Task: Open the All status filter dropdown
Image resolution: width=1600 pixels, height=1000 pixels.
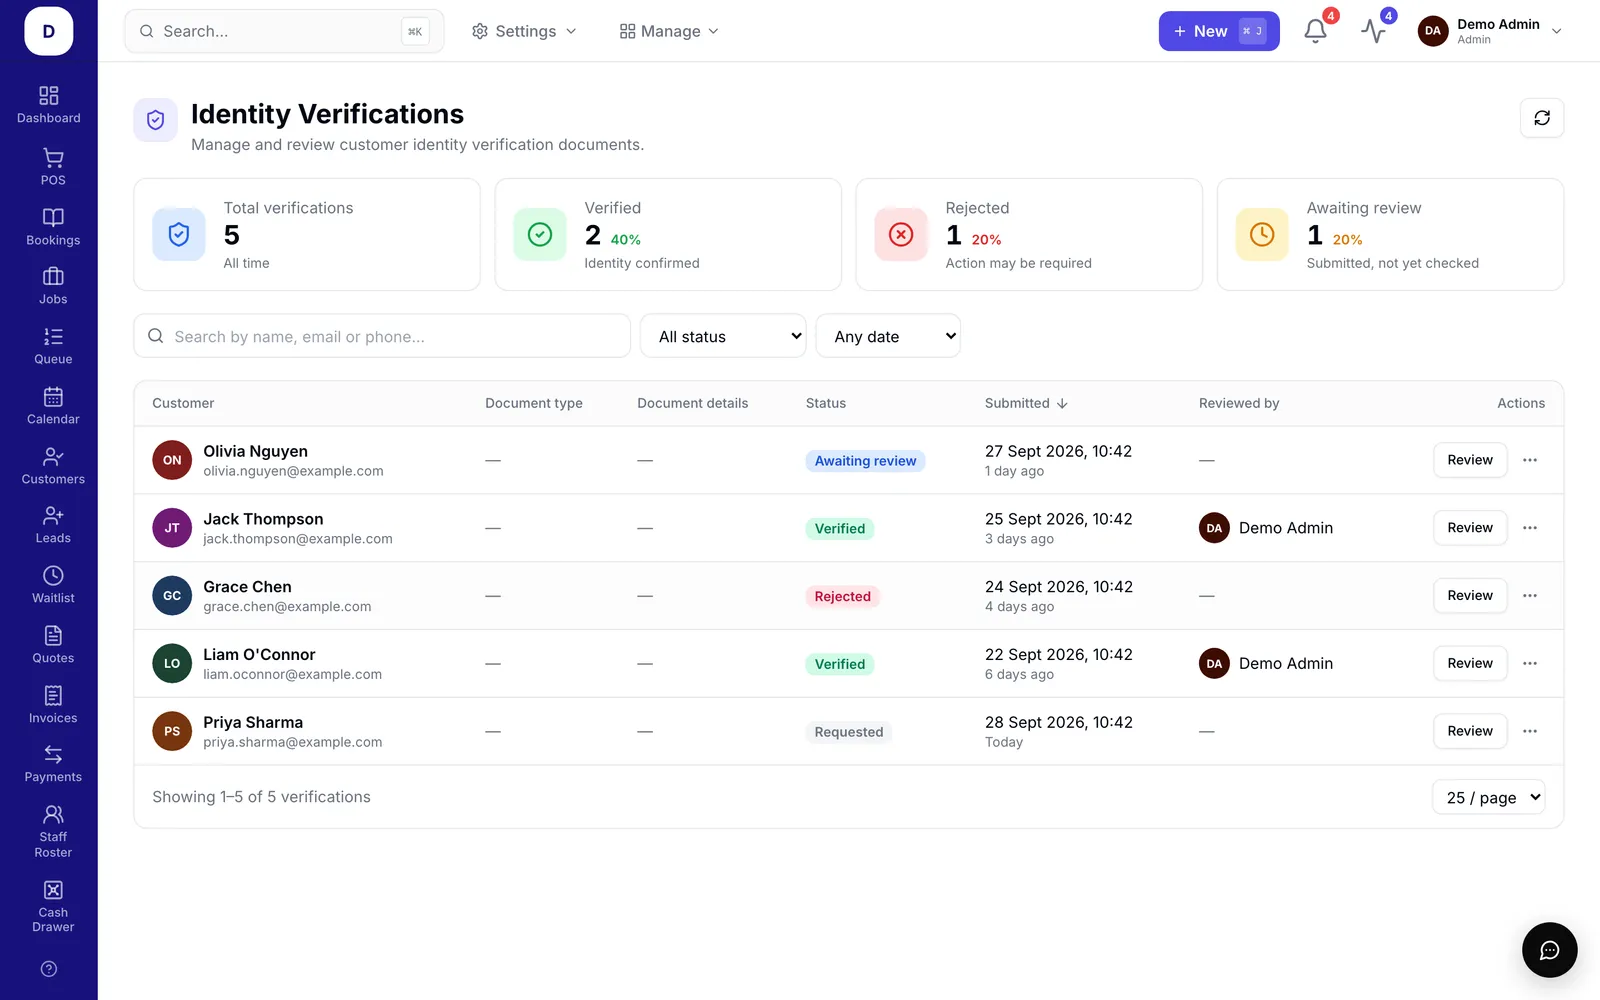Action: [723, 336]
